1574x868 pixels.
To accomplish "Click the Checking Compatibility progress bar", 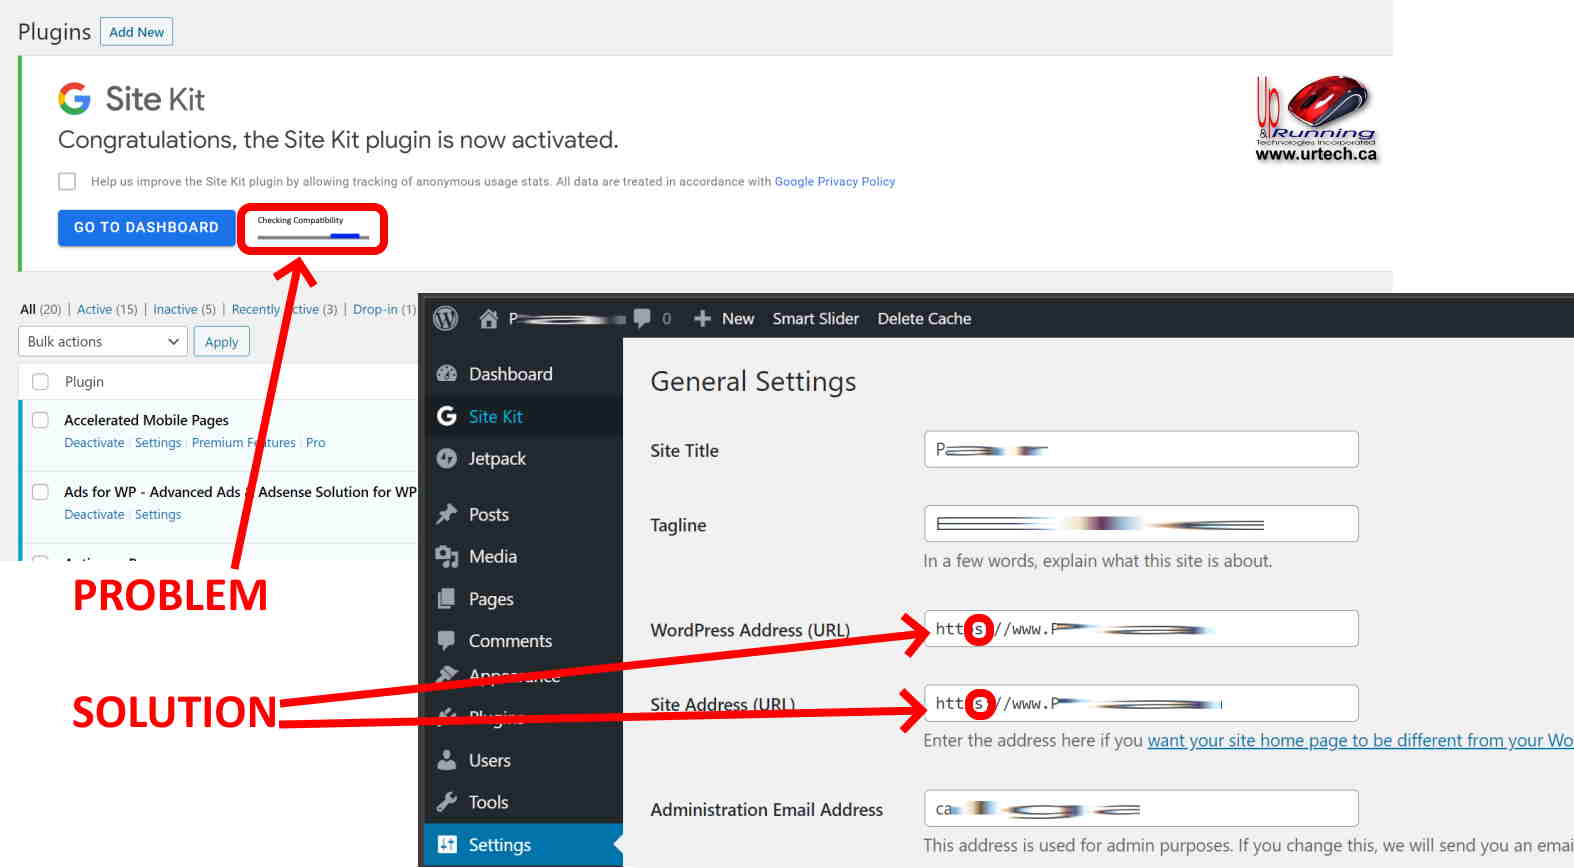I will [313, 236].
